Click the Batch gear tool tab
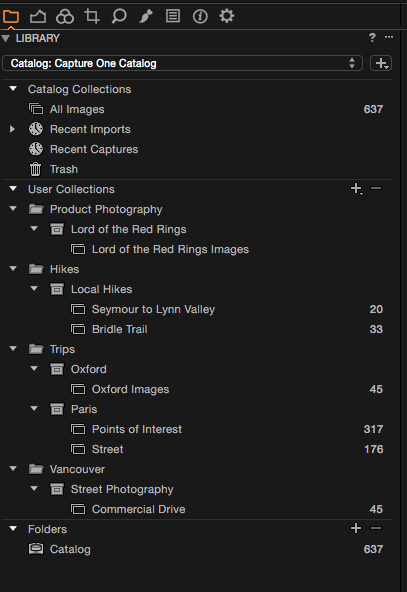Screen dimensions: 407x592 [x=227, y=16]
